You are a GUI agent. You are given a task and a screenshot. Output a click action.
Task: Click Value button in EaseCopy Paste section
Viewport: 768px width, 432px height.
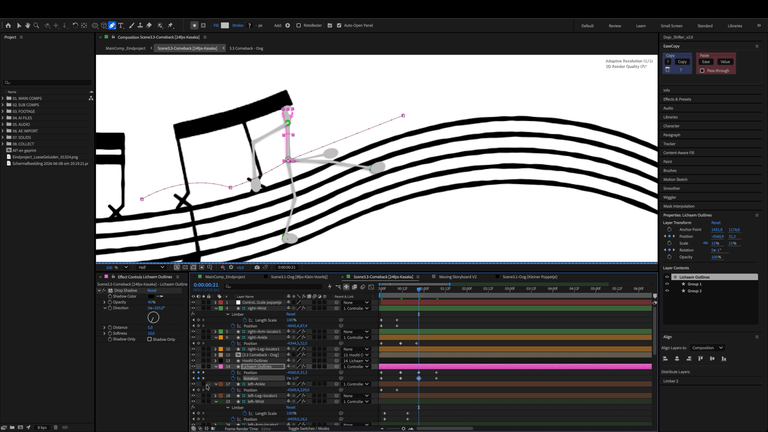[x=725, y=62]
